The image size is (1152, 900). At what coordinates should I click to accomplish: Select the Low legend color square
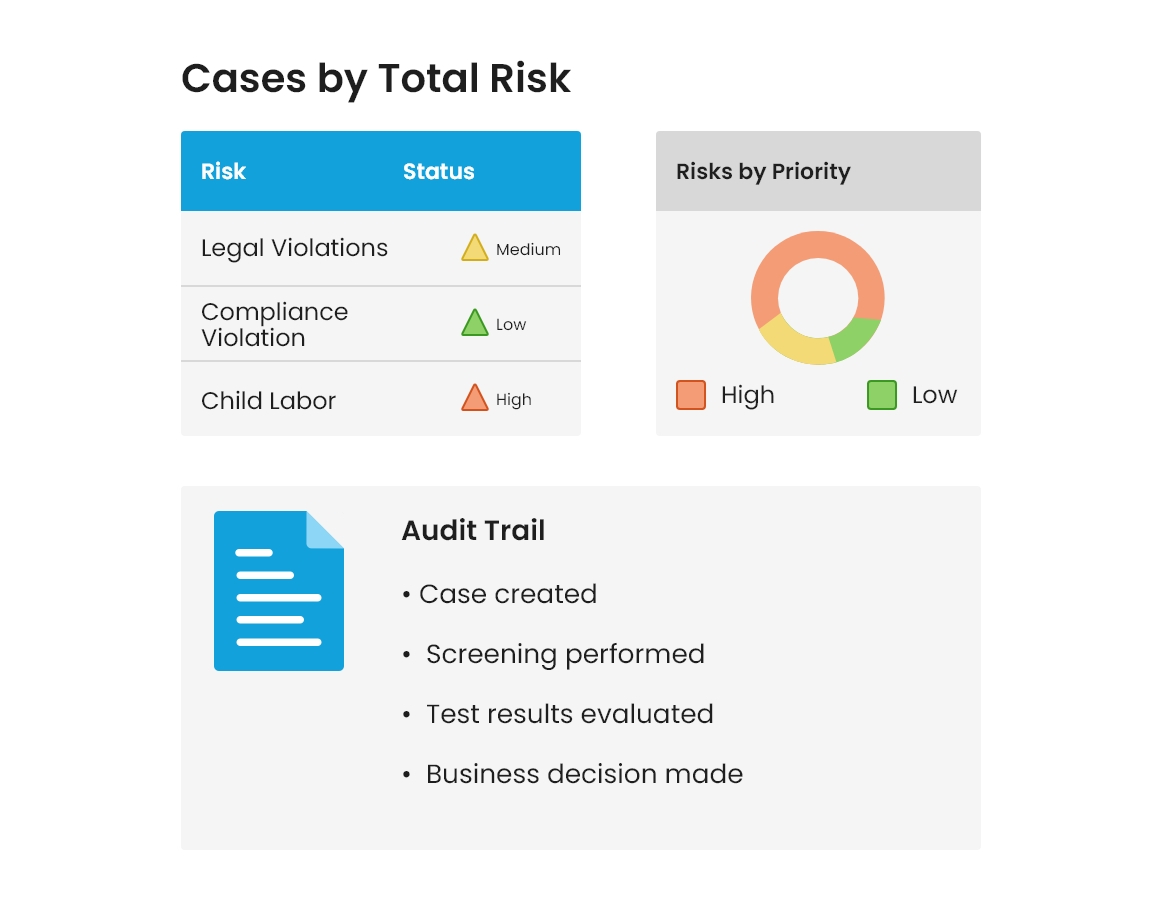(882, 395)
